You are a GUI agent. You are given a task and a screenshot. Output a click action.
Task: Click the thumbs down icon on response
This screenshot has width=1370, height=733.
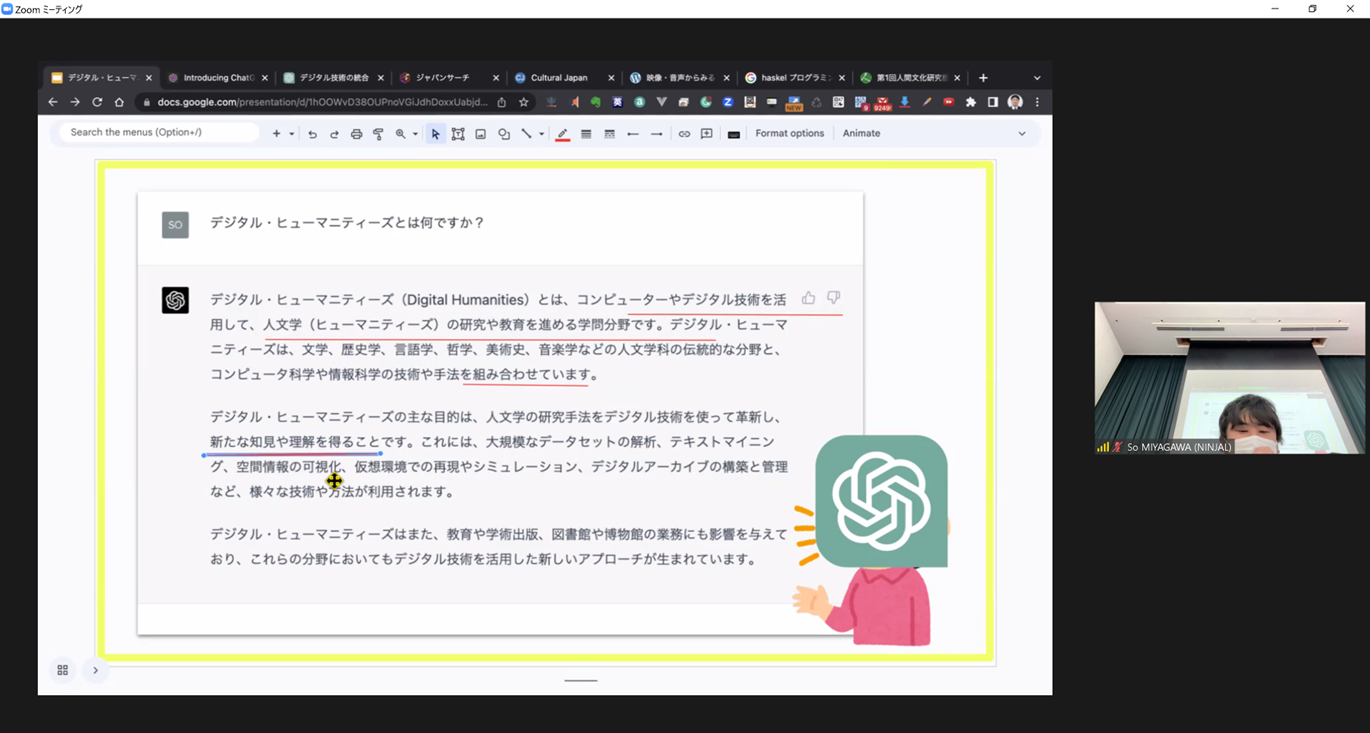tap(833, 298)
